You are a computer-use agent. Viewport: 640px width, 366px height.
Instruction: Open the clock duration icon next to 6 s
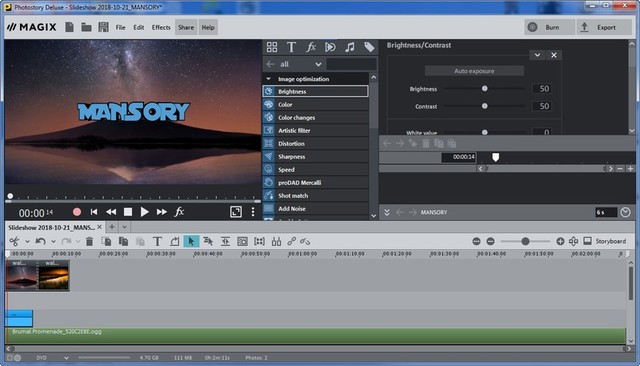point(625,212)
